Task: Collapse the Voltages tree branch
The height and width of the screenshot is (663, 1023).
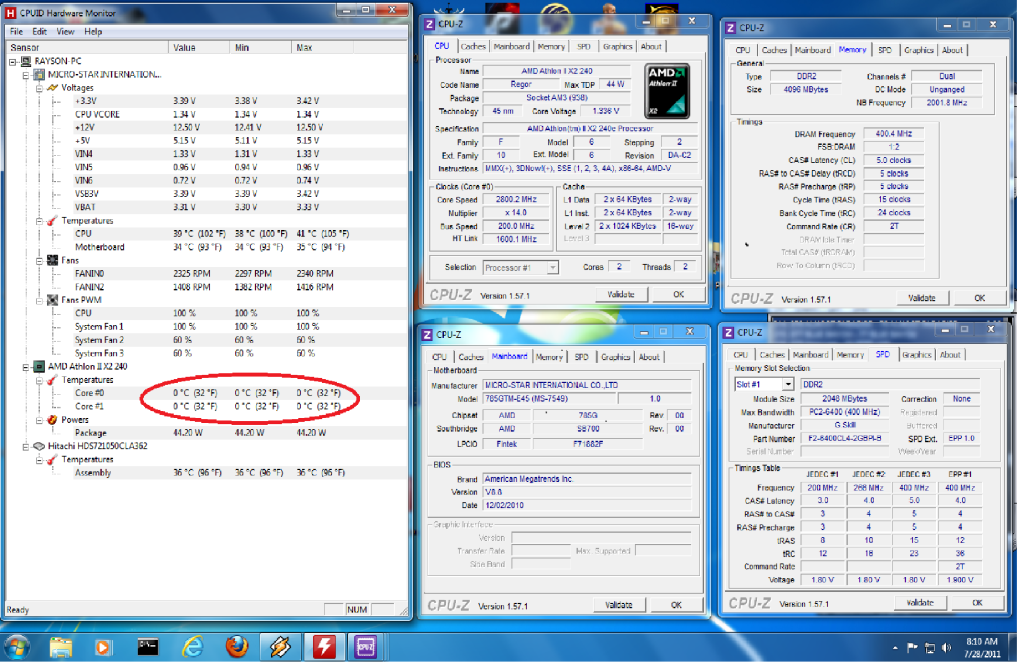Action: pyautogui.click(x=39, y=87)
